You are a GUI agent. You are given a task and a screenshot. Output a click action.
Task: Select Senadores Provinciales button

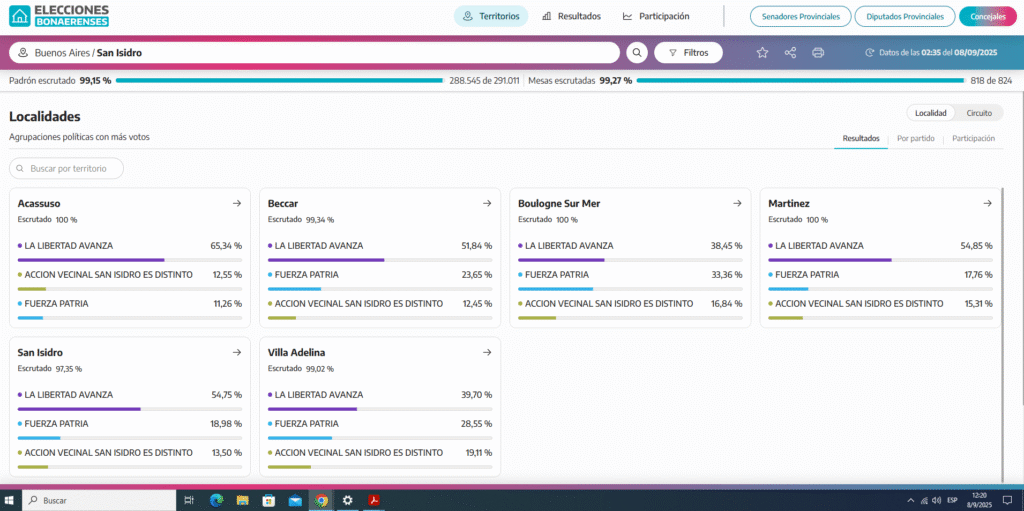[800, 16]
